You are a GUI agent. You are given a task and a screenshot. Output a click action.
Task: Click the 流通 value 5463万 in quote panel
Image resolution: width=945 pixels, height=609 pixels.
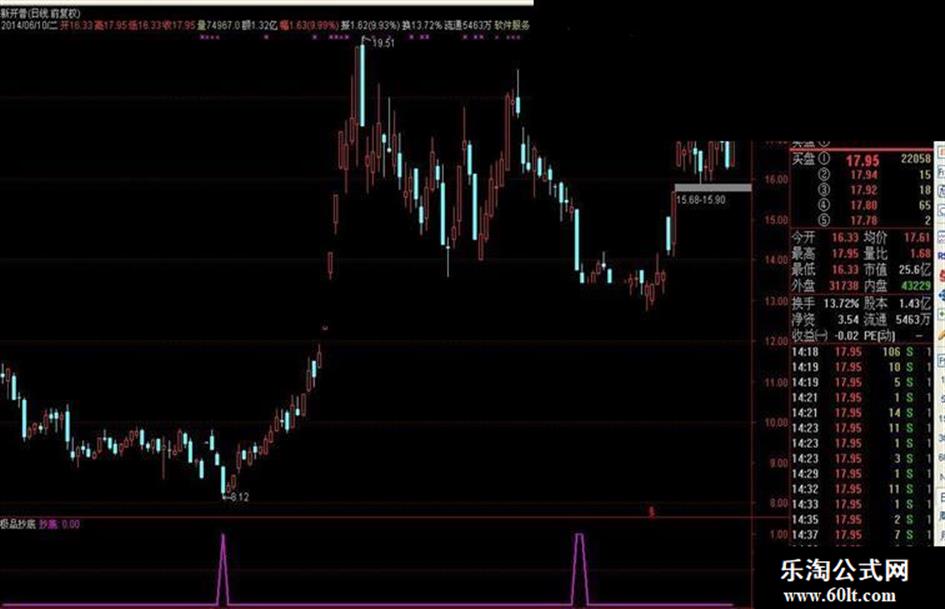click(912, 320)
